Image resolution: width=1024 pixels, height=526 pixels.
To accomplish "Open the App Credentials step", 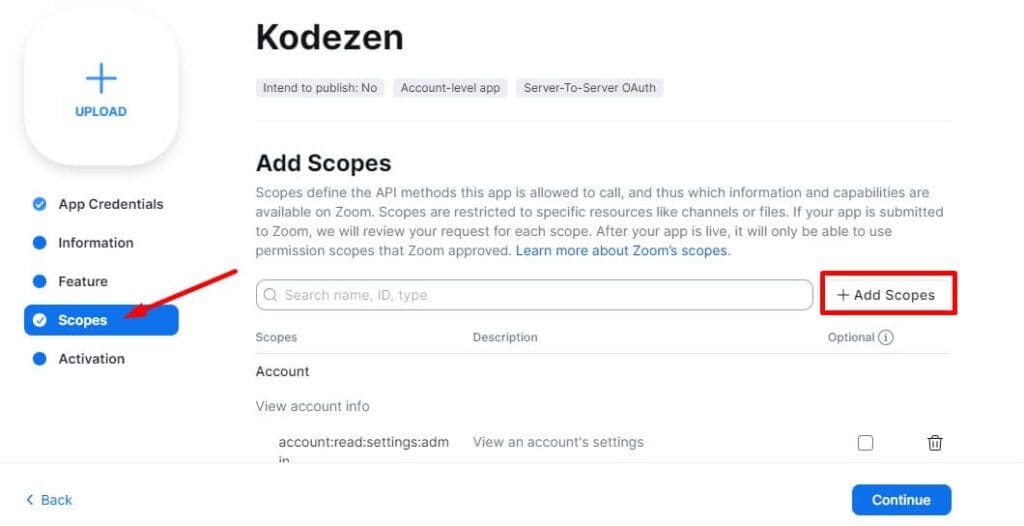I will 110,204.
